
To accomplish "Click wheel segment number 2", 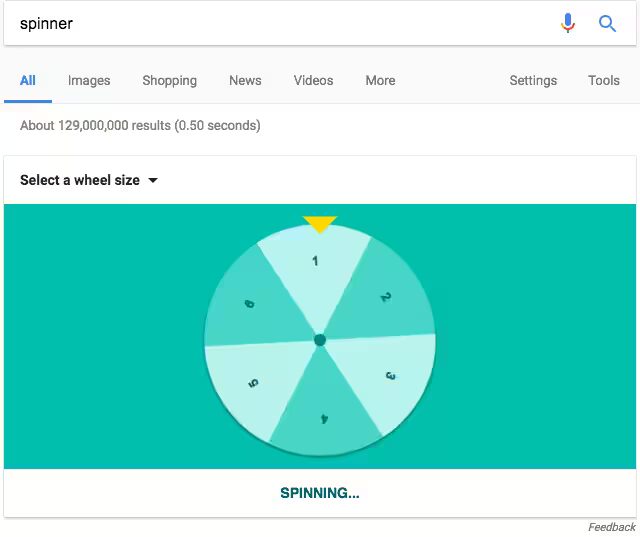I will [383, 298].
